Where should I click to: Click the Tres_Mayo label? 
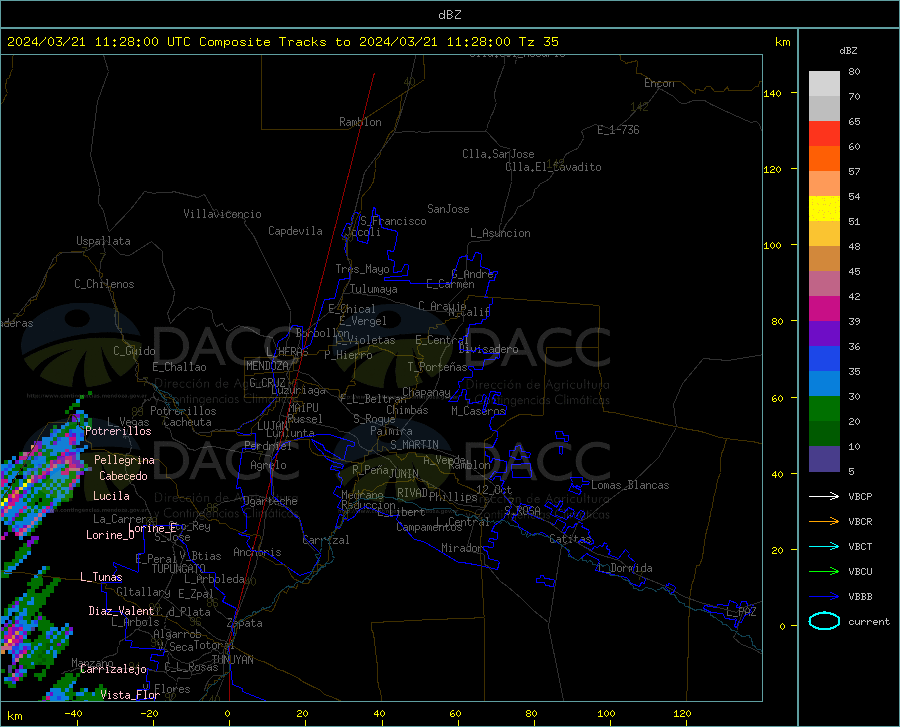point(362,269)
